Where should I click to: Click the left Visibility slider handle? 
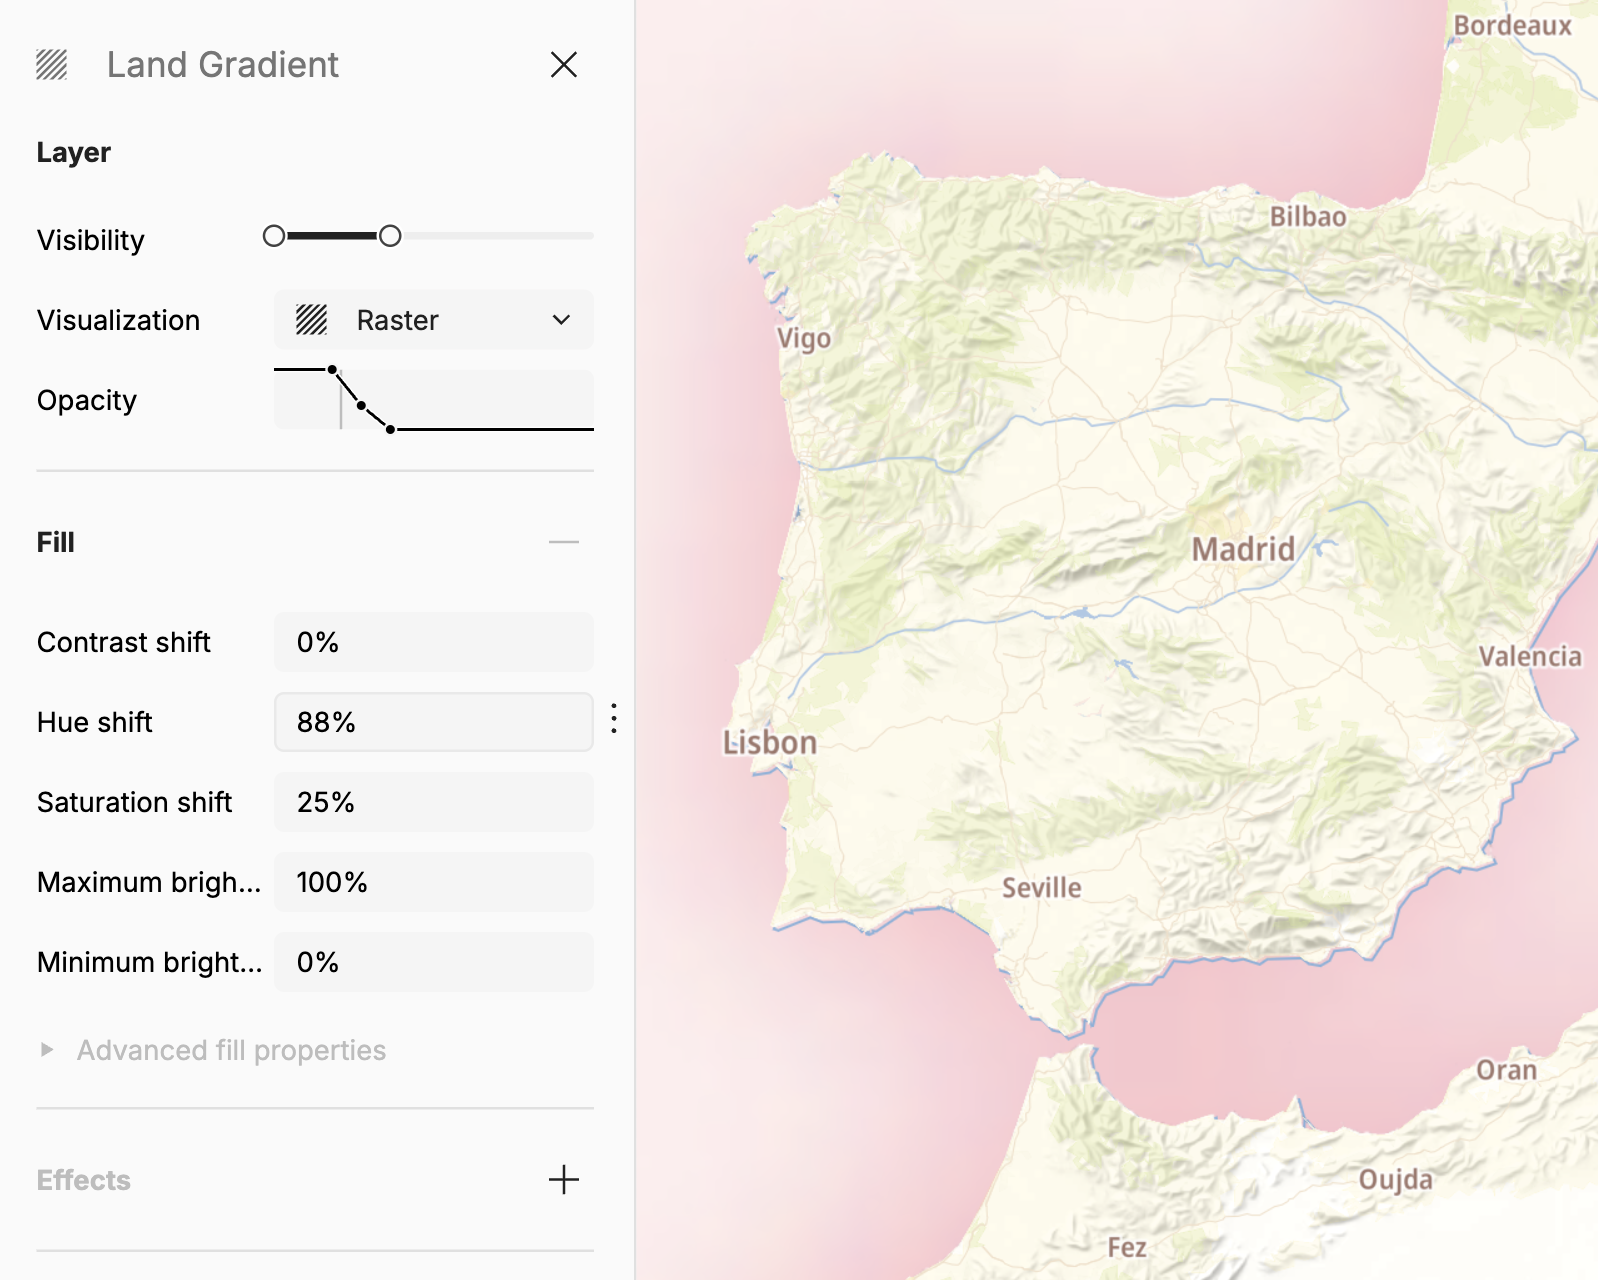pyautogui.click(x=274, y=236)
